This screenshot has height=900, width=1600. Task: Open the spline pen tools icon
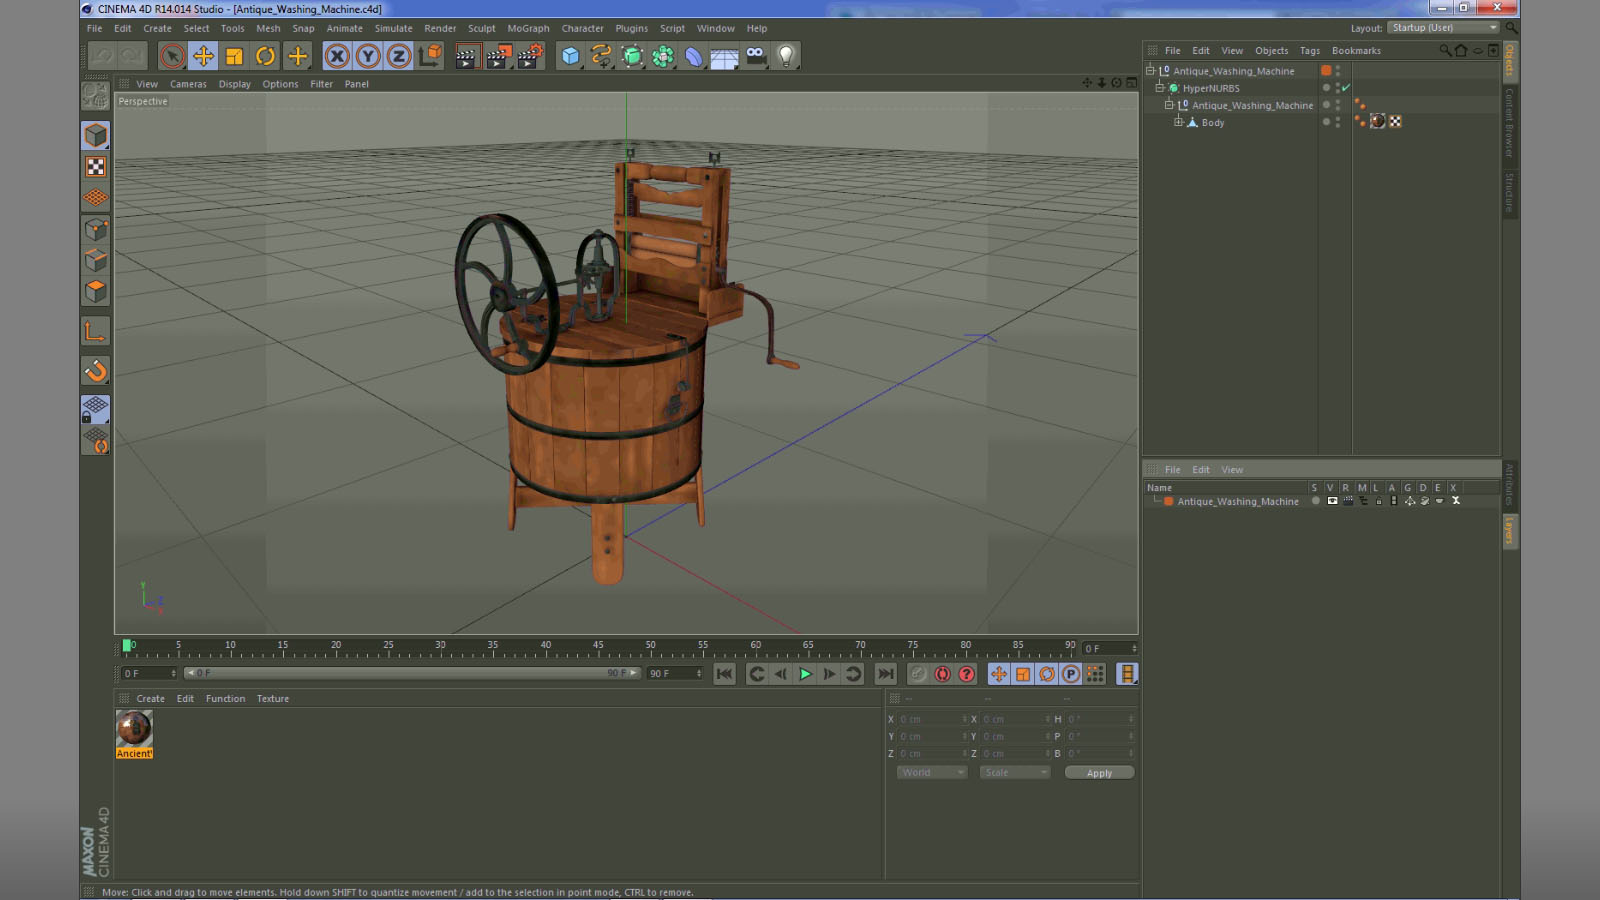pos(601,56)
